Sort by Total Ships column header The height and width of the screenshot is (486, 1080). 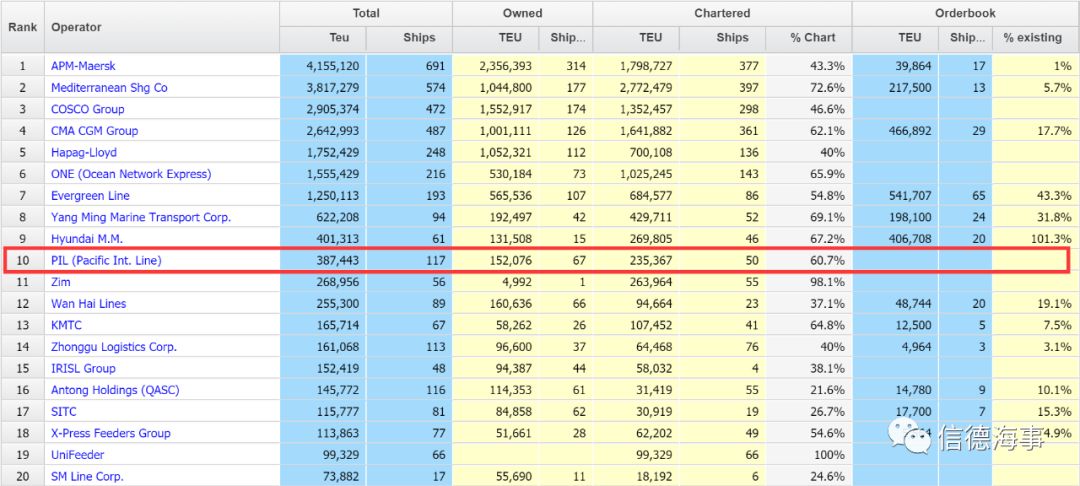click(409, 38)
